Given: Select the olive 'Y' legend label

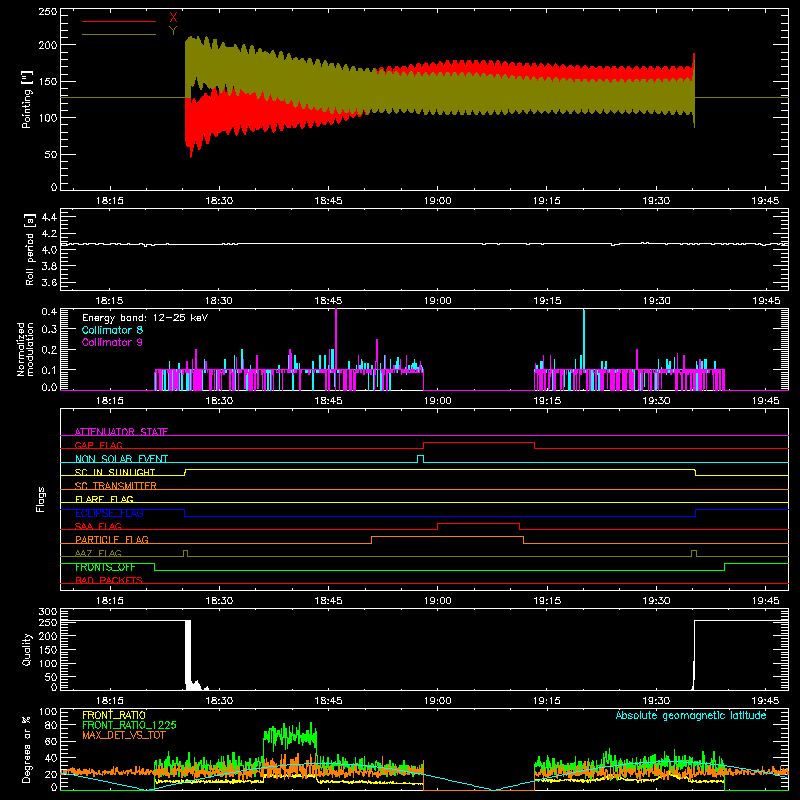Looking at the screenshot, I should tap(173, 31).
